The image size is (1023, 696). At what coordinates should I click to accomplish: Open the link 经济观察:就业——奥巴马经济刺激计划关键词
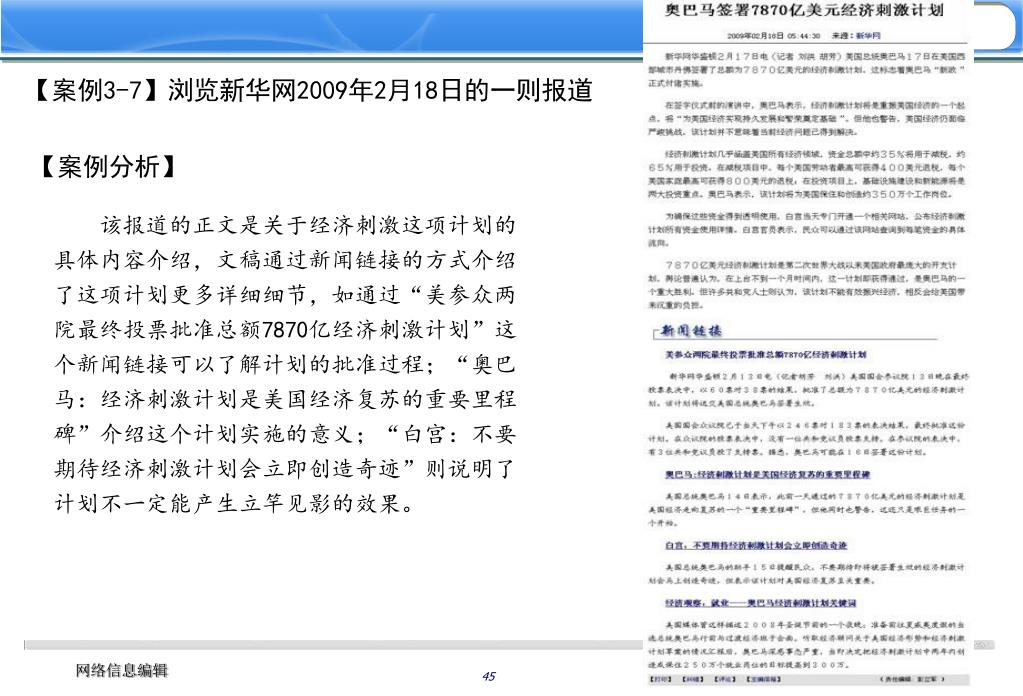pos(760,603)
